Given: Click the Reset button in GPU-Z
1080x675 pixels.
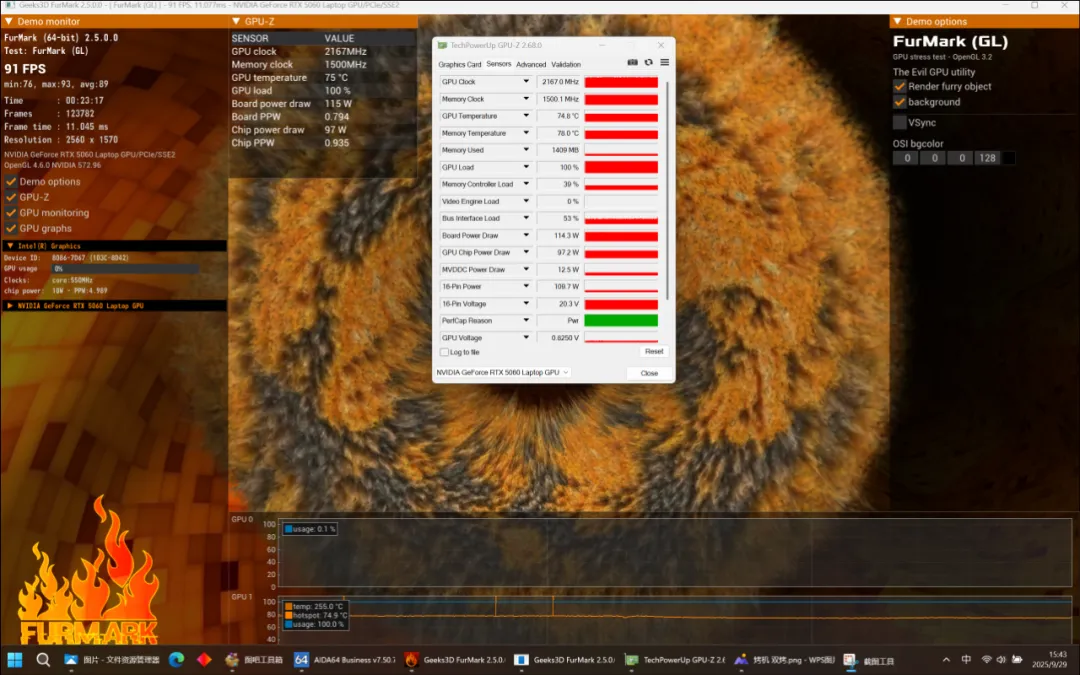Looking at the screenshot, I should pos(654,351).
